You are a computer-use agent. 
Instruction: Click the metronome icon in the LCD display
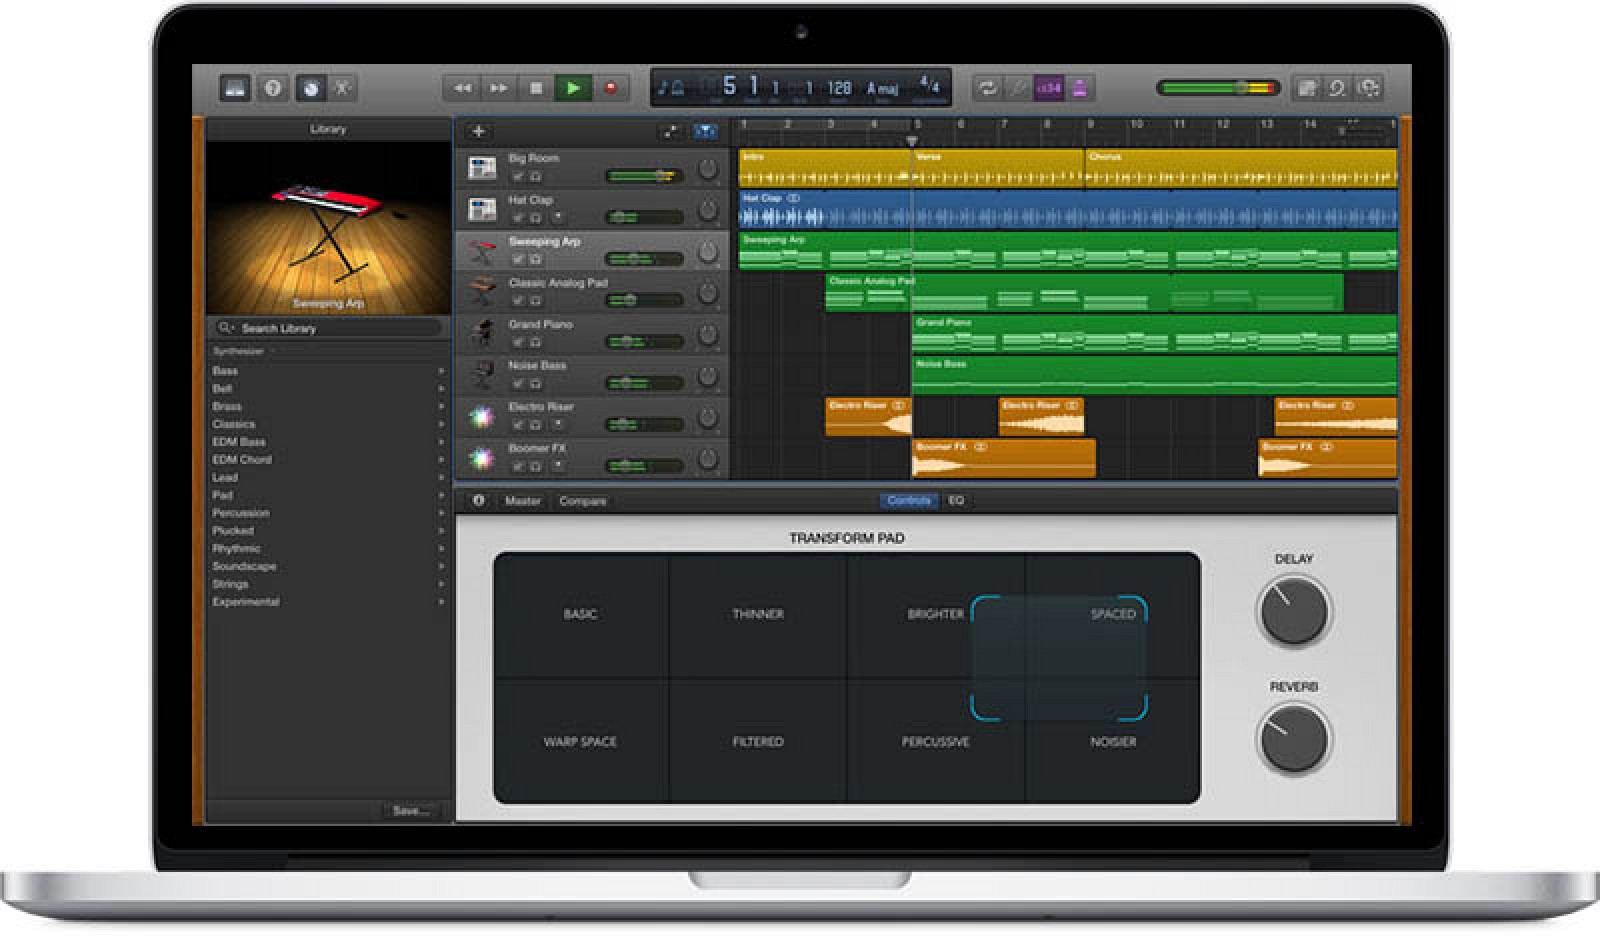(x=679, y=88)
